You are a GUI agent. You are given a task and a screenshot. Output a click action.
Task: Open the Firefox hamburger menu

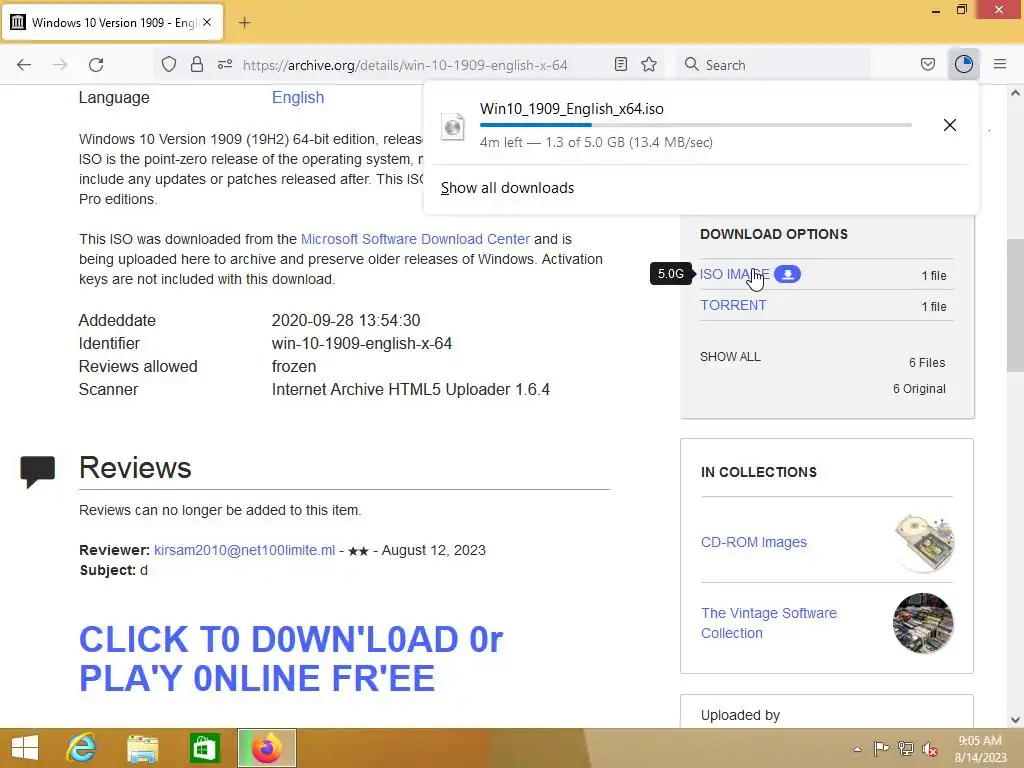tap(1000, 64)
